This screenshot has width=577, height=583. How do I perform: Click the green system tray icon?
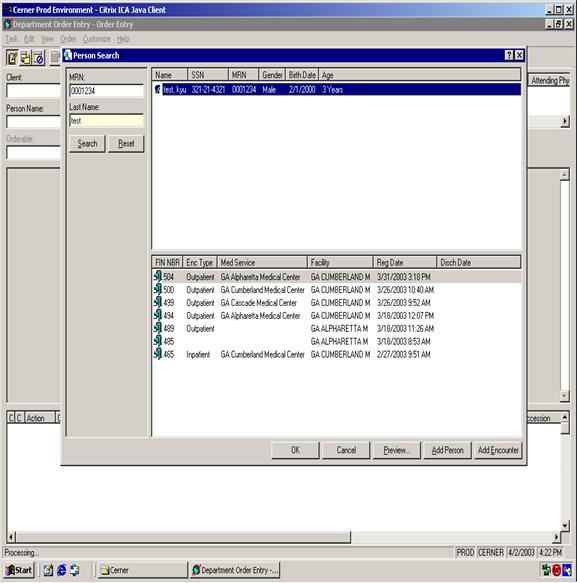[546, 570]
